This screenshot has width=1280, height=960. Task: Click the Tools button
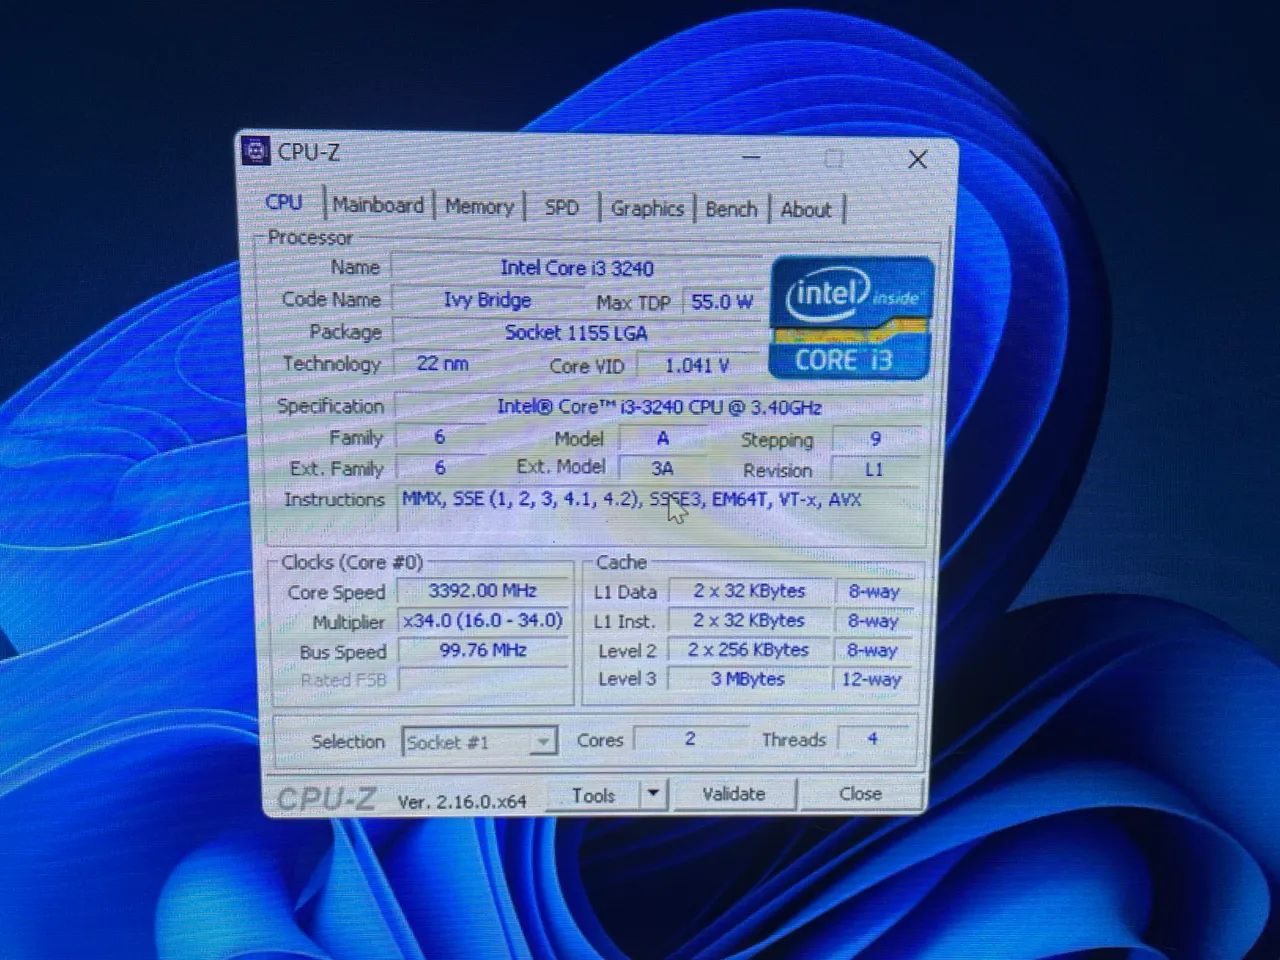click(x=593, y=795)
